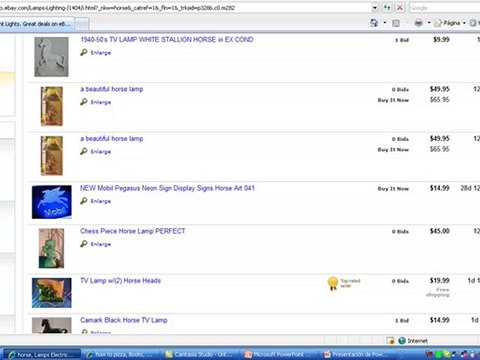Click the $9.99 price of white stallion lamp
This screenshot has width=480, height=360.
point(441,39)
